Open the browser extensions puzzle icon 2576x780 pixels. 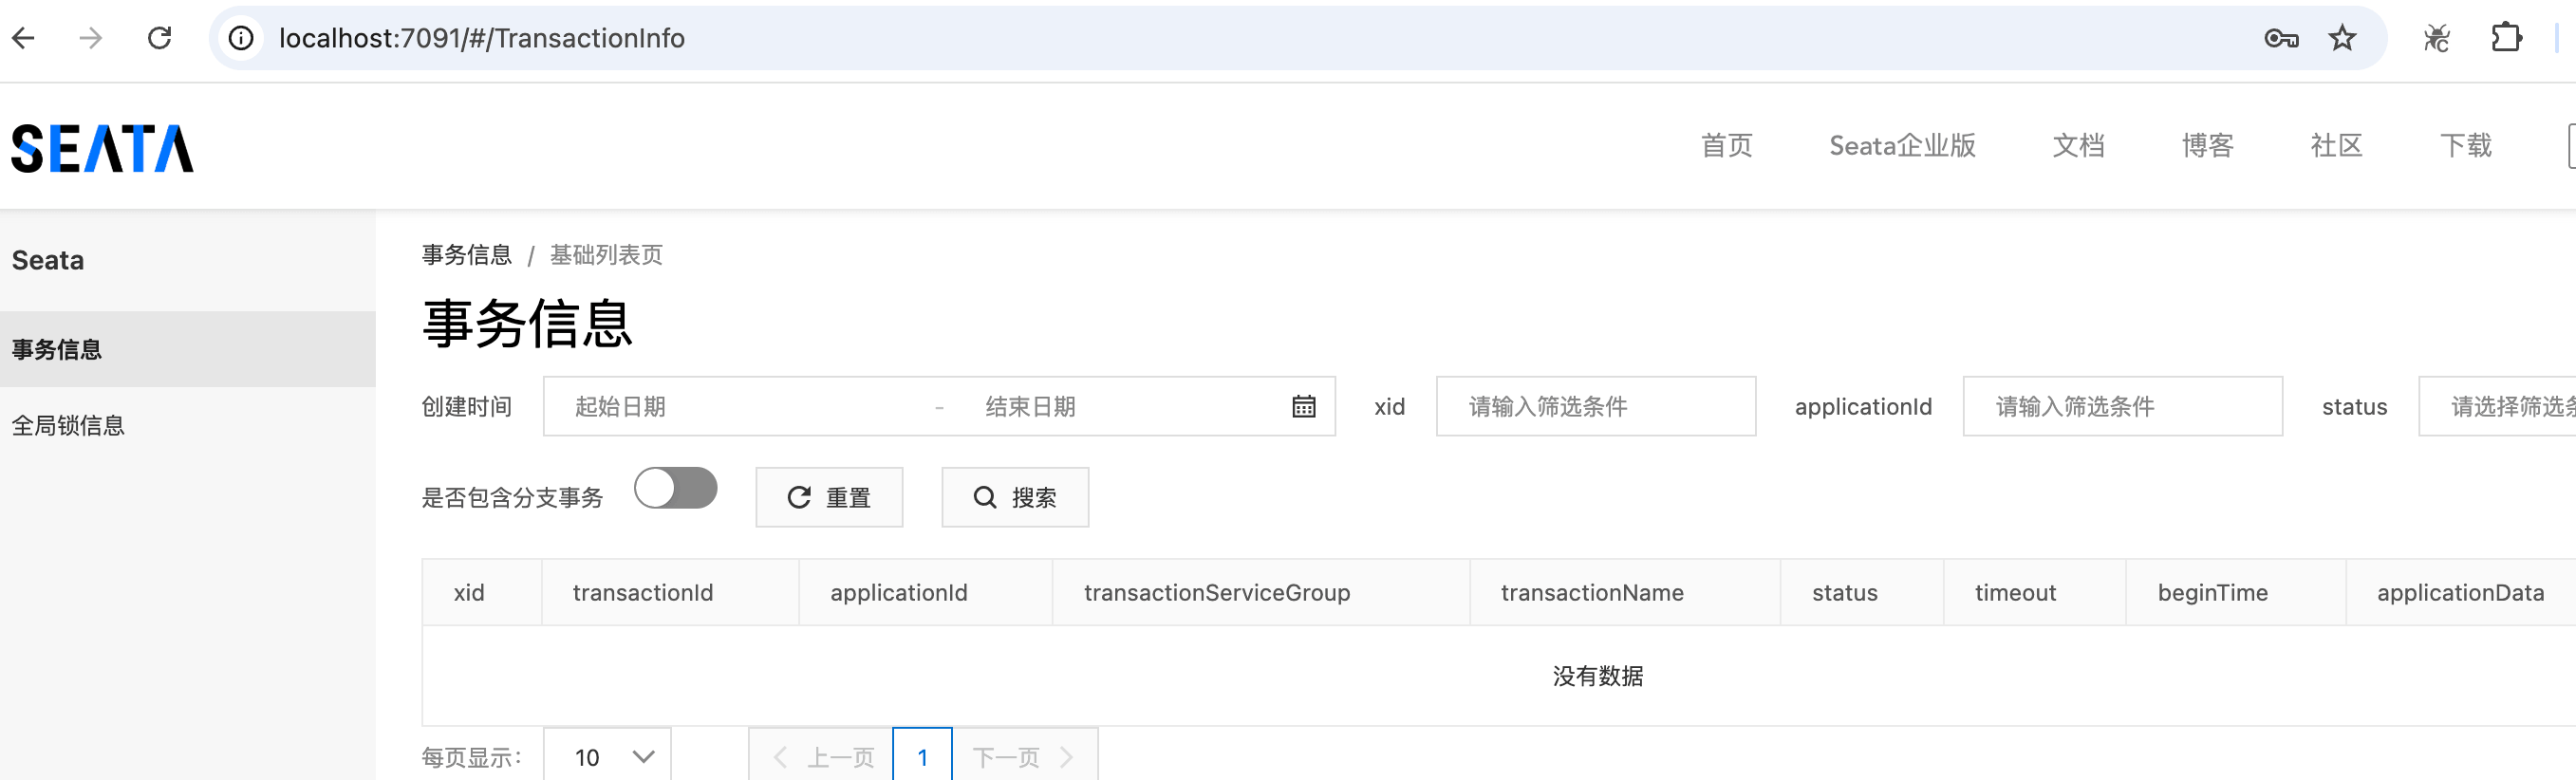[2505, 38]
